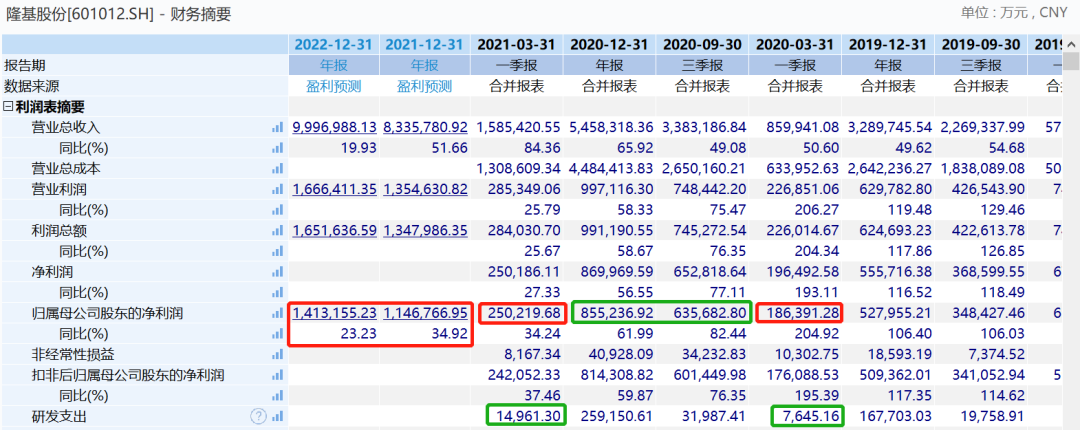Open chart icon for 同比 under 归属母公司股东的净利润
Image resolution: width=1080 pixels, height=430 pixels.
click(x=278, y=334)
